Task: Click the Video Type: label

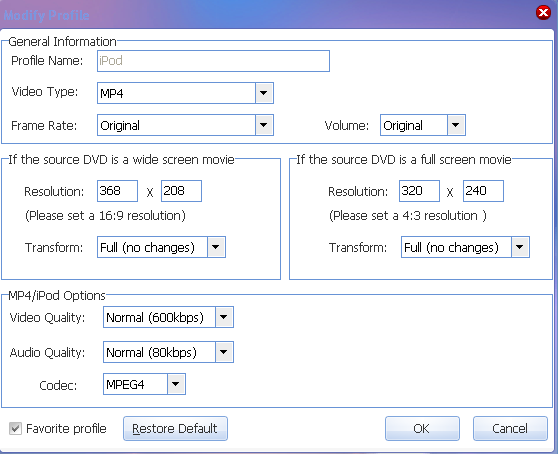Action: click(x=45, y=92)
